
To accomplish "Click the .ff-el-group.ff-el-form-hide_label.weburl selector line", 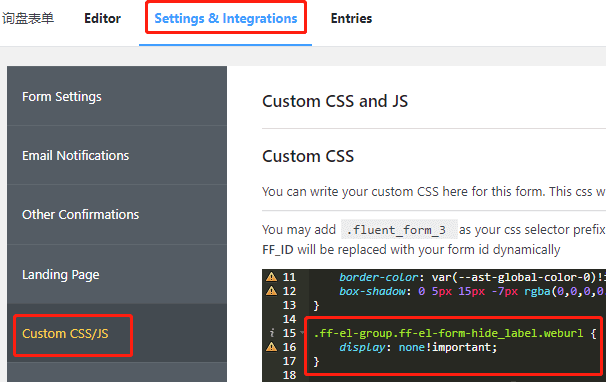I will 455,333.
